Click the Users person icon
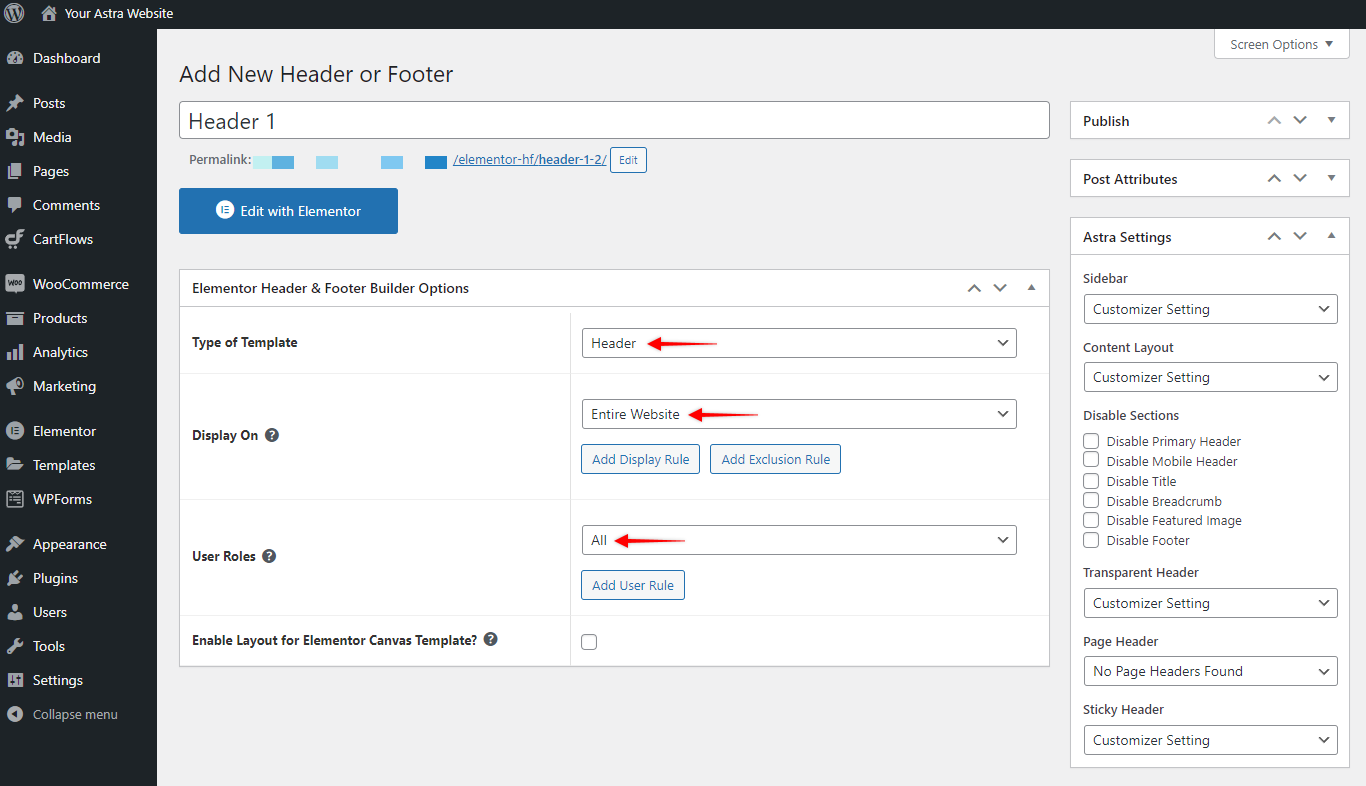This screenshot has width=1366, height=786. coord(15,612)
